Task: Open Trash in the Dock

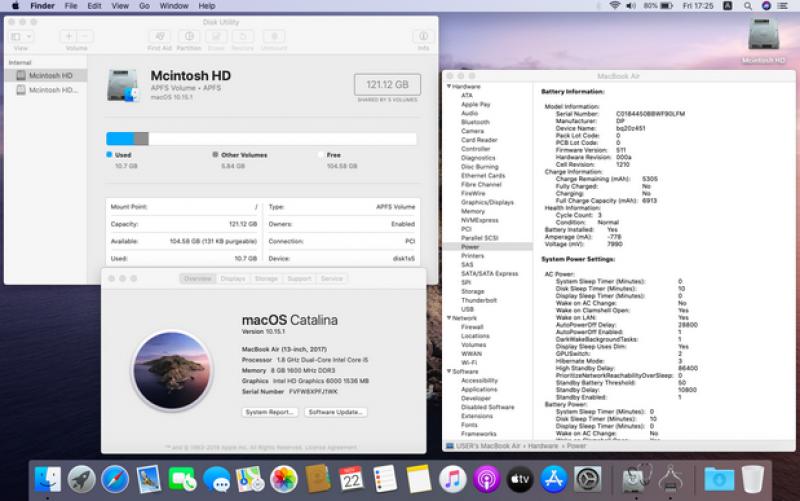Action: point(753,479)
